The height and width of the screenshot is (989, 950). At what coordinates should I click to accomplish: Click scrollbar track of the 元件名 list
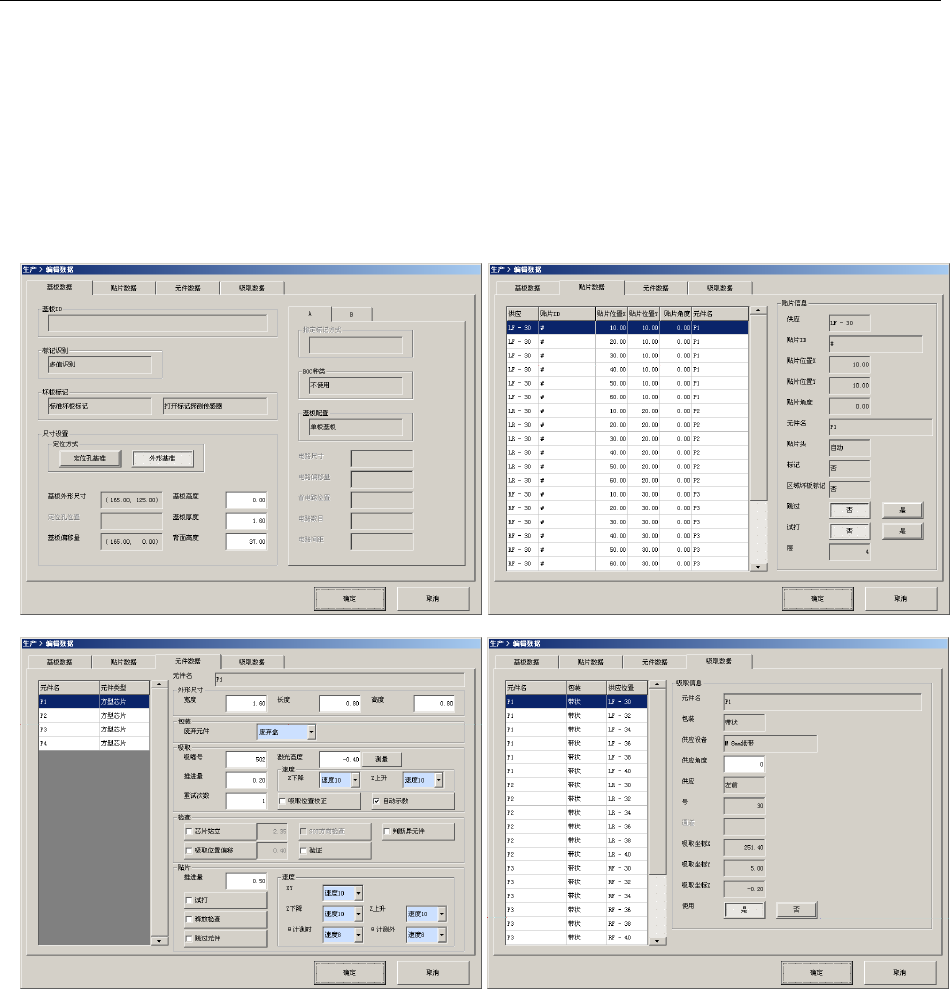tap(160, 812)
